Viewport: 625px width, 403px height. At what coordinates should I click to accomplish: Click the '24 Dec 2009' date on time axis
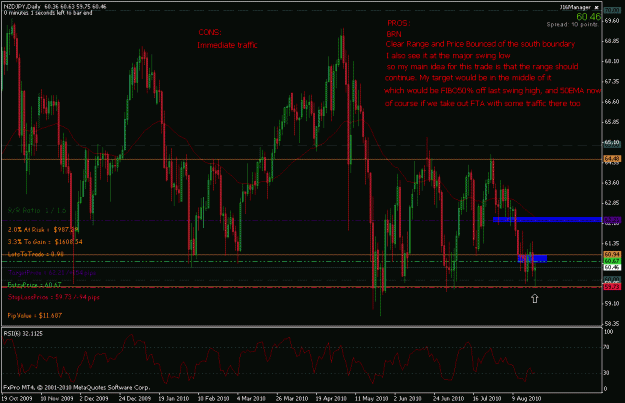click(x=135, y=398)
